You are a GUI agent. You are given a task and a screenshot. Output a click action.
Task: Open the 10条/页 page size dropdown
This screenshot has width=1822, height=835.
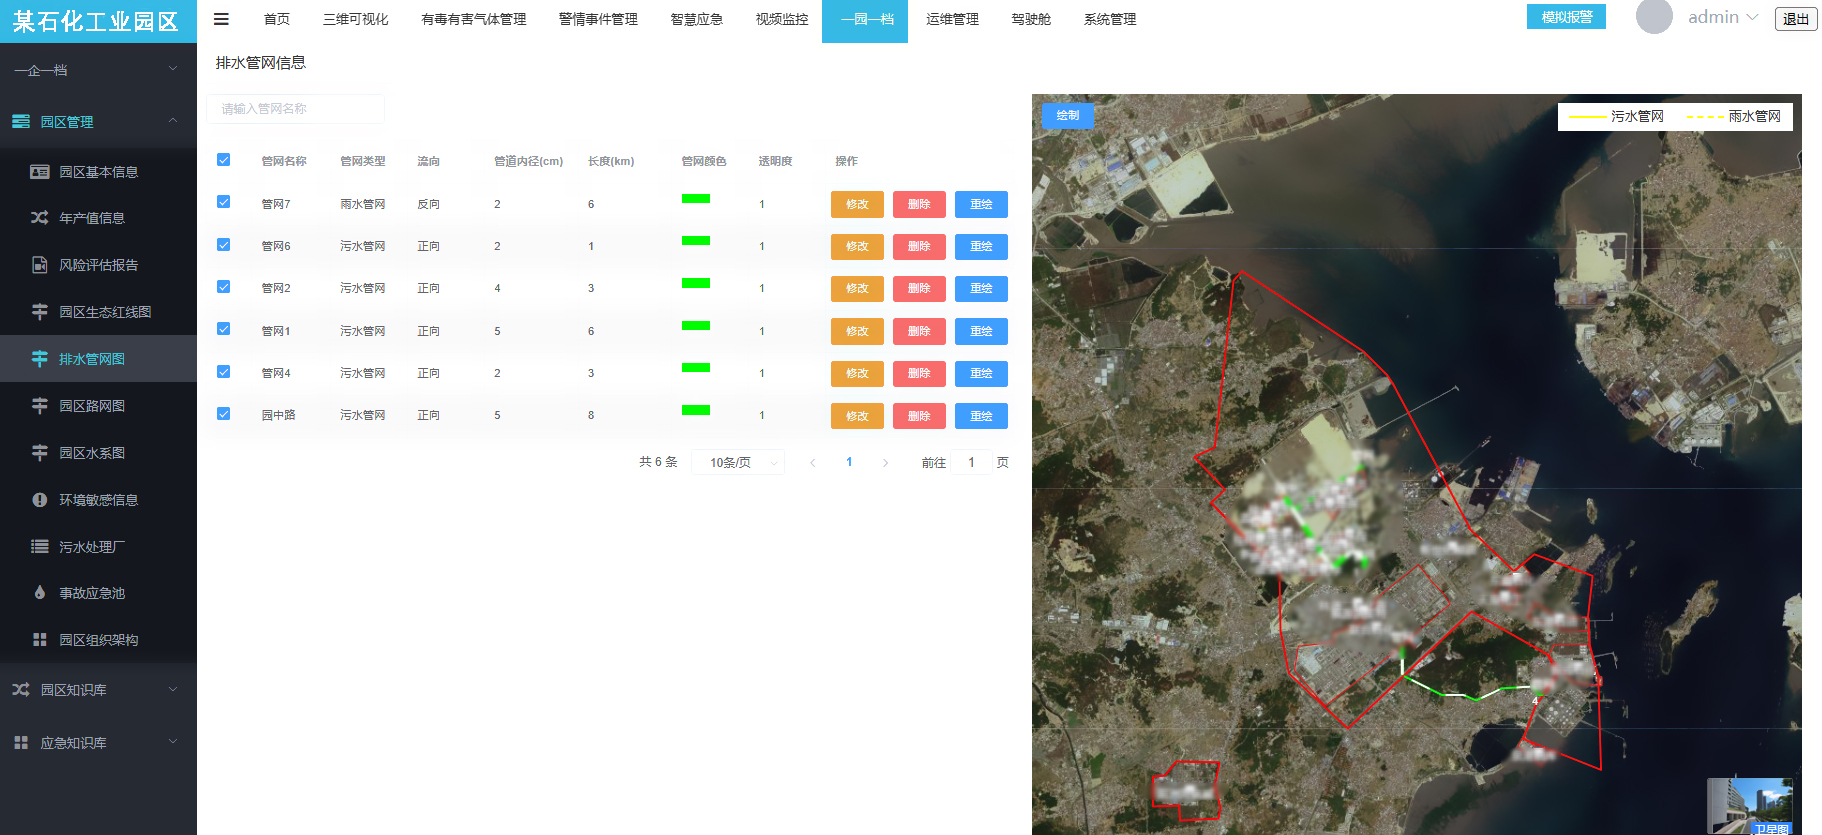(x=738, y=462)
